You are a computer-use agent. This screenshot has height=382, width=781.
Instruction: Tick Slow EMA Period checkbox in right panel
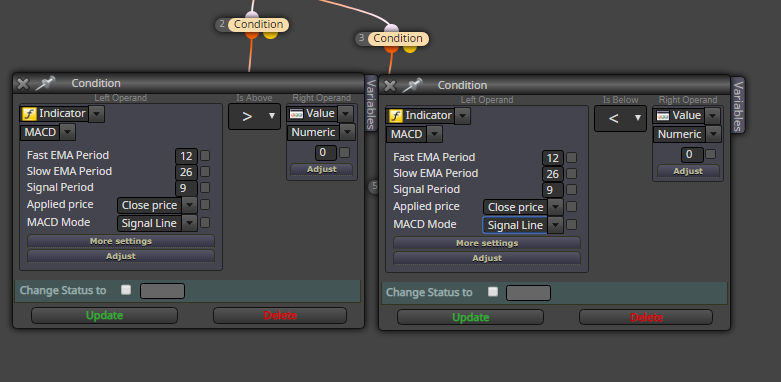(x=571, y=174)
